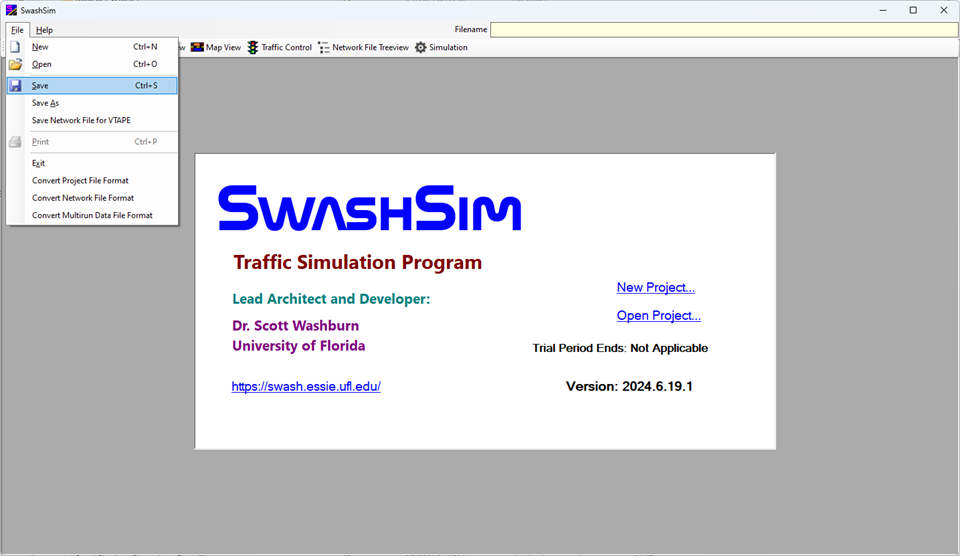This screenshot has height=556, width=960.
Task: Click the Version: 2024.6.19.1 text
Action: click(x=629, y=386)
